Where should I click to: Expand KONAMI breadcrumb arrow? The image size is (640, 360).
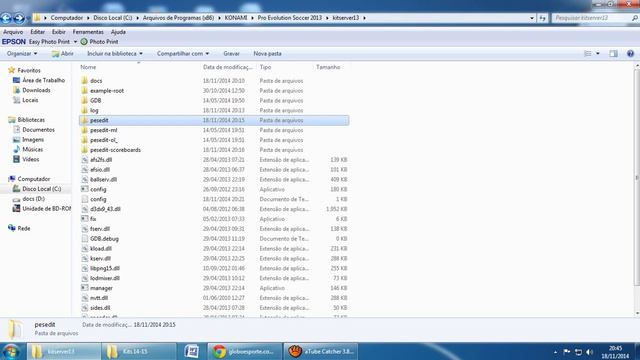[253, 18]
